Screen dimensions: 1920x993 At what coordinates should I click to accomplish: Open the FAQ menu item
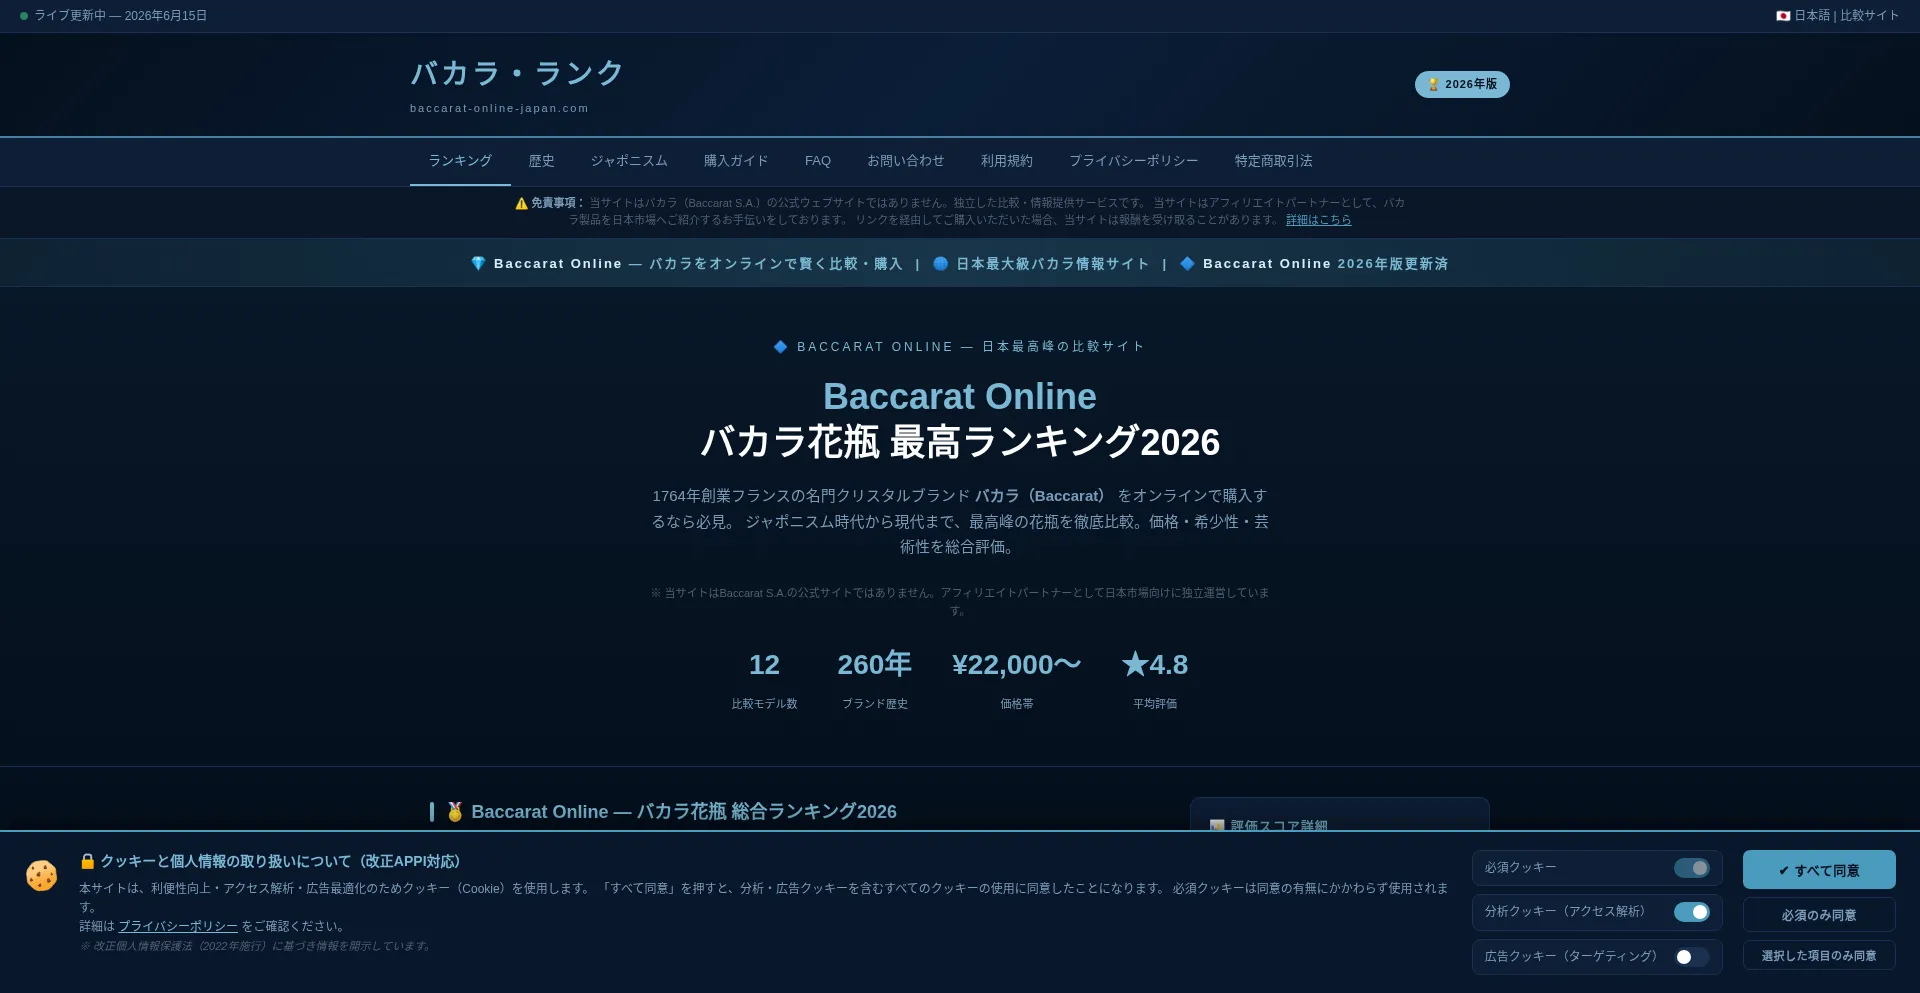click(x=818, y=161)
